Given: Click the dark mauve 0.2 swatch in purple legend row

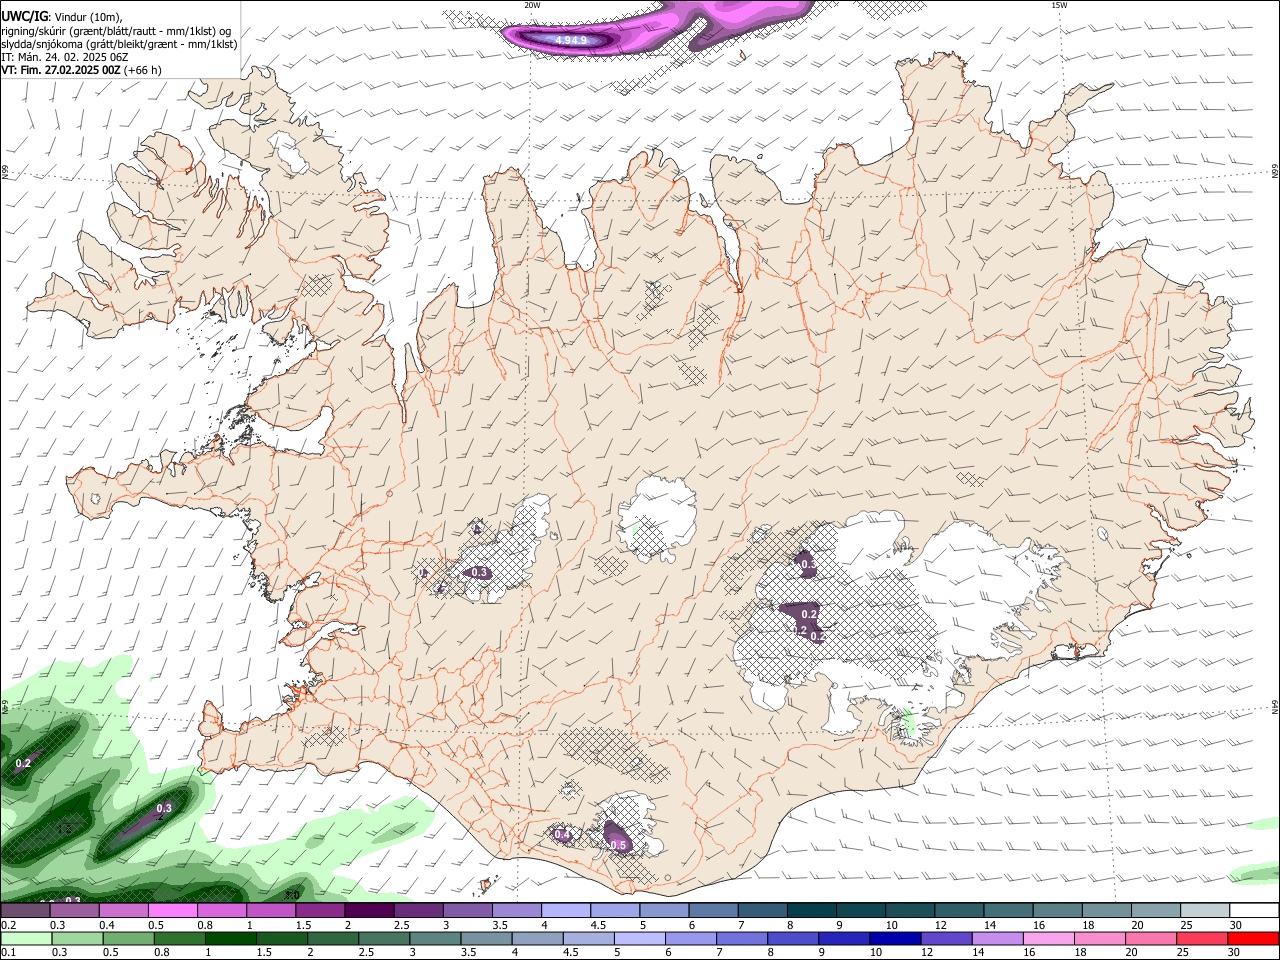Looking at the screenshot, I should tap(25, 911).
